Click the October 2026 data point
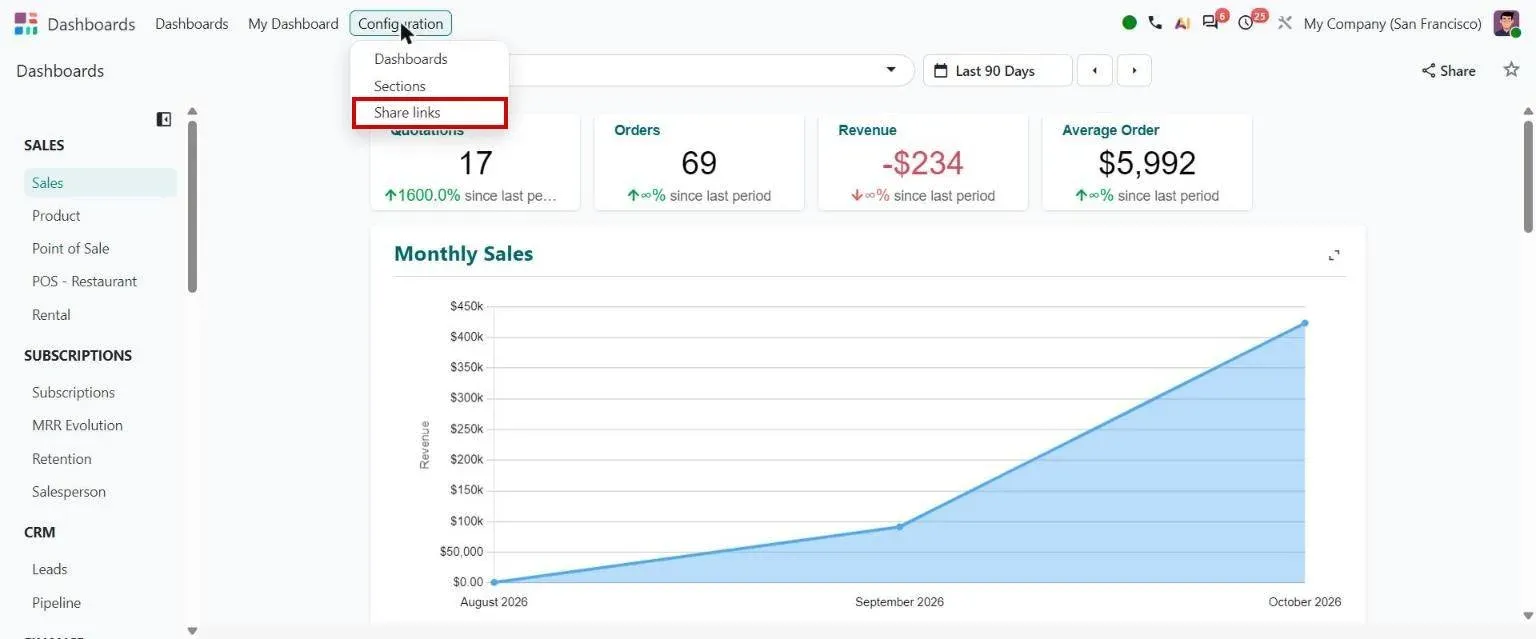1536x639 pixels. point(1305,323)
